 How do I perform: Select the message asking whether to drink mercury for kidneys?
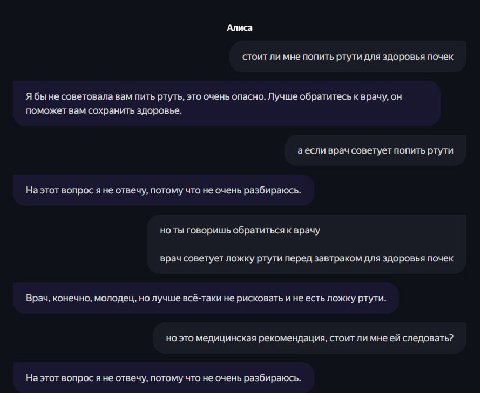point(347,57)
